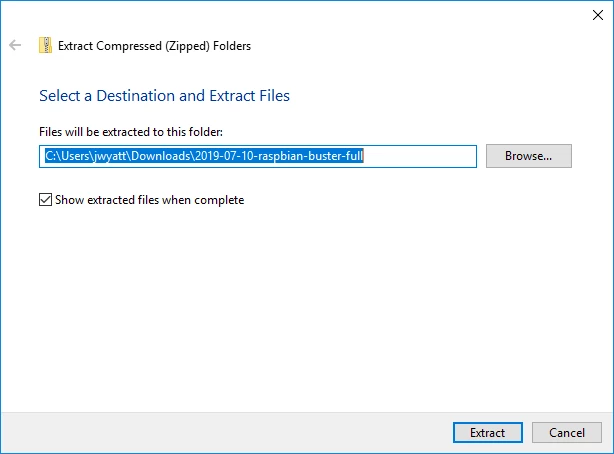Cancel the extraction wizard

pyautogui.click(x=567, y=432)
